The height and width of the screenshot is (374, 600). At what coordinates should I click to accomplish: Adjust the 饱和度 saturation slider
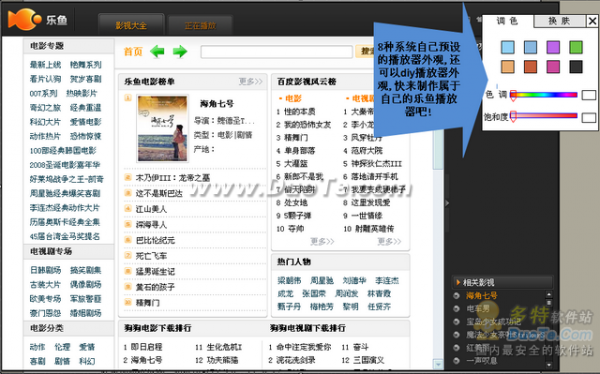(x=544, y=116)
